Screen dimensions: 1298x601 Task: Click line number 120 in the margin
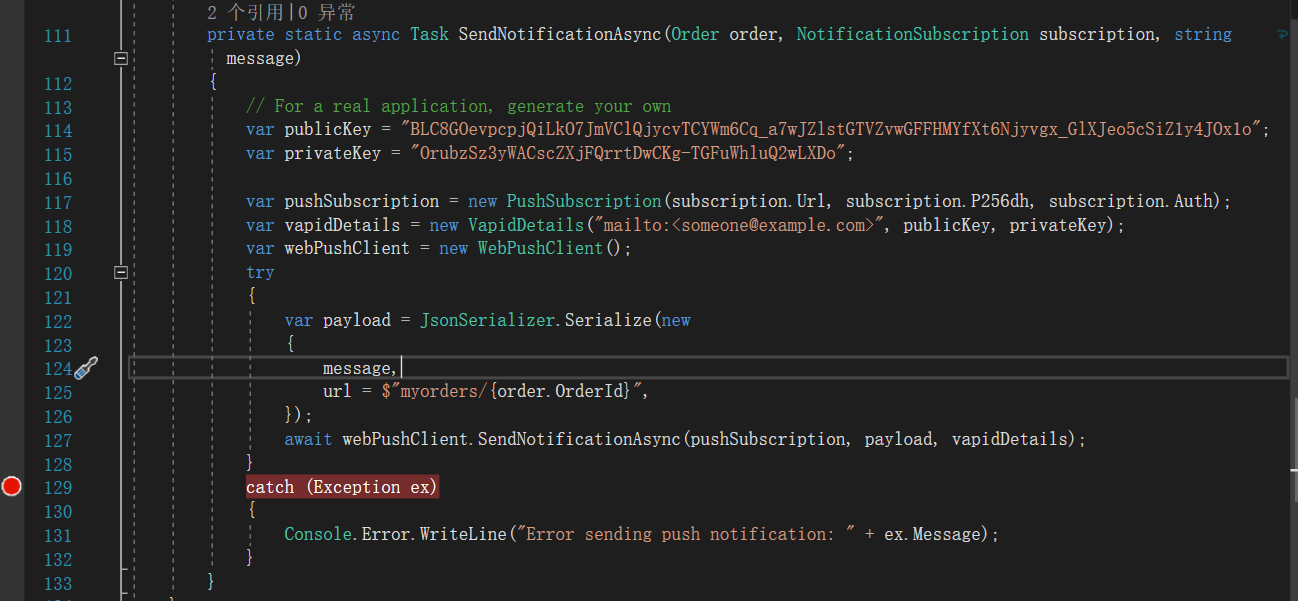[58, 273]
